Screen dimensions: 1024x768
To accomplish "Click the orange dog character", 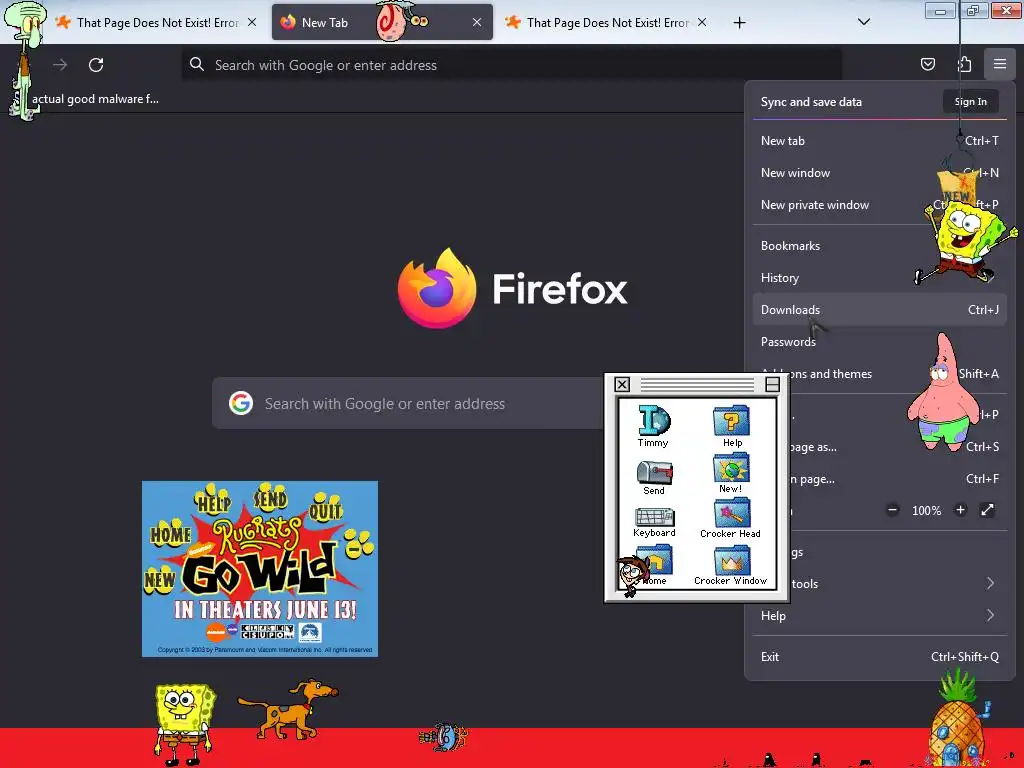I will pos(288,709).
